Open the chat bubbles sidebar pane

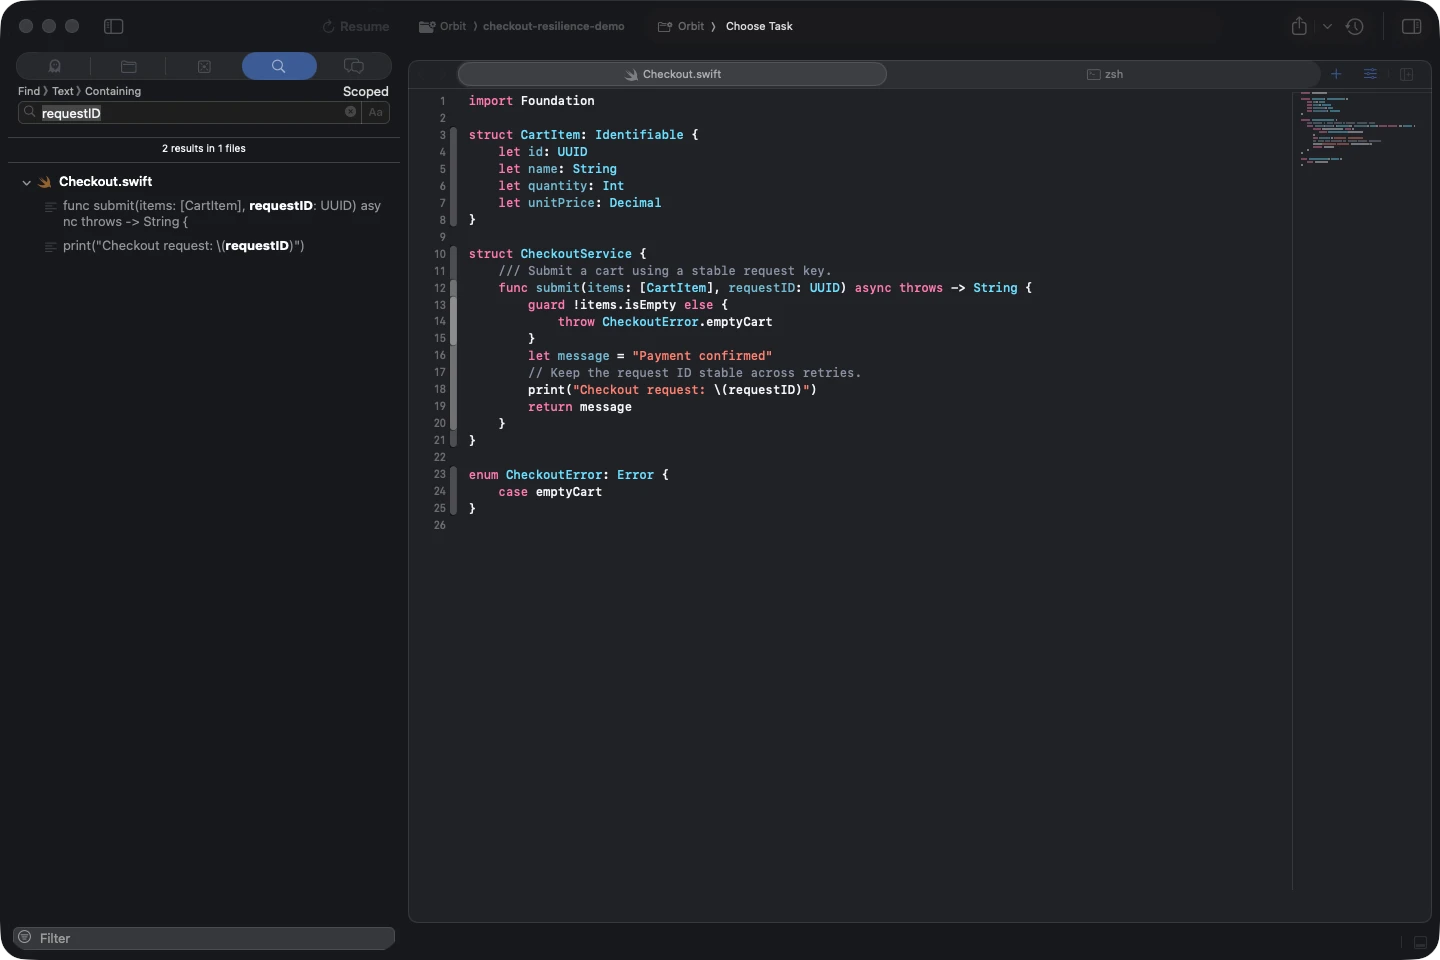(354, 66)
